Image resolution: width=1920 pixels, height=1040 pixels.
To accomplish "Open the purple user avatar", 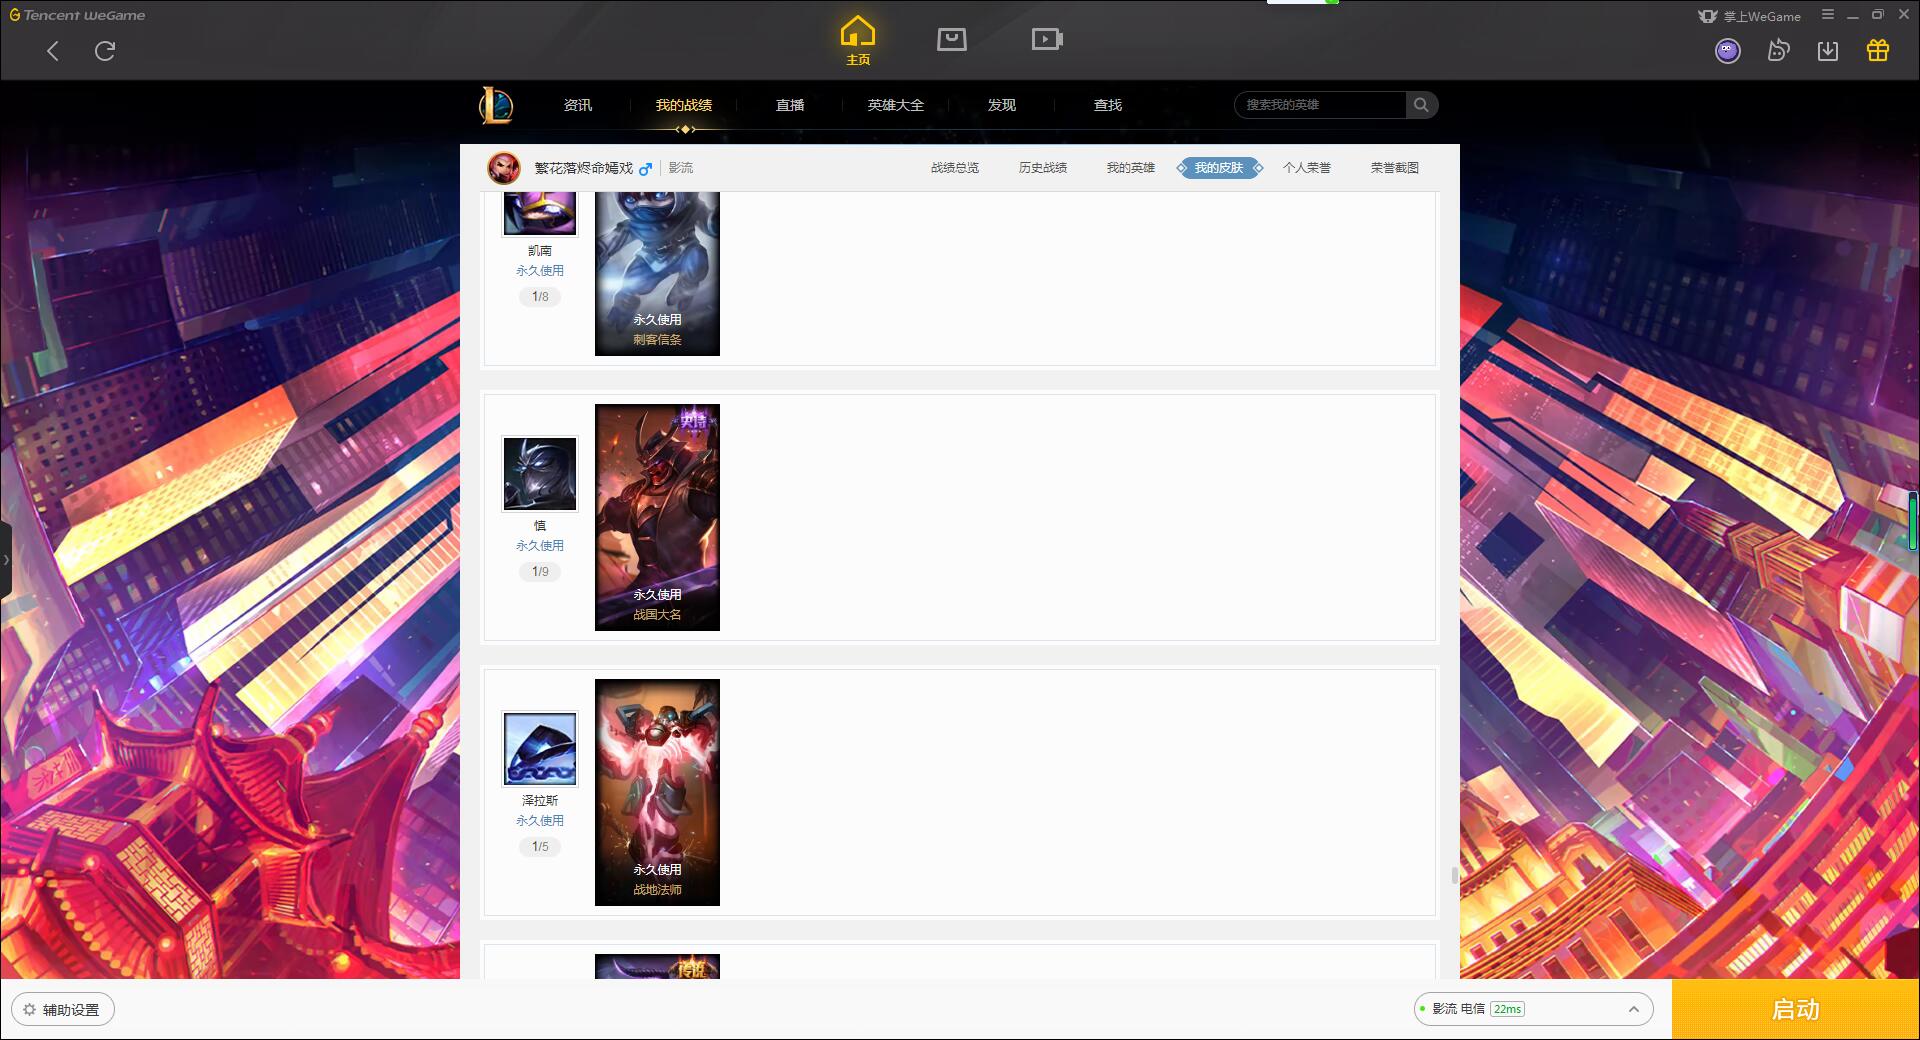I will (x=1728, y=51).
